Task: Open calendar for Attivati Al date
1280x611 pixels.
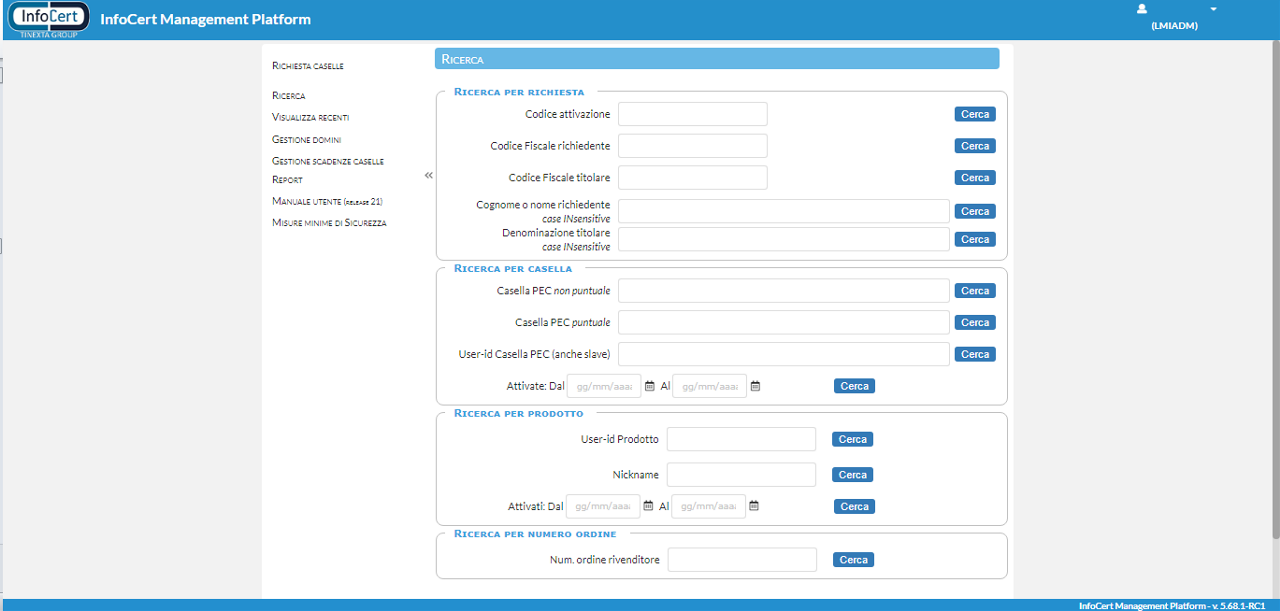Action: coord(754,506)
